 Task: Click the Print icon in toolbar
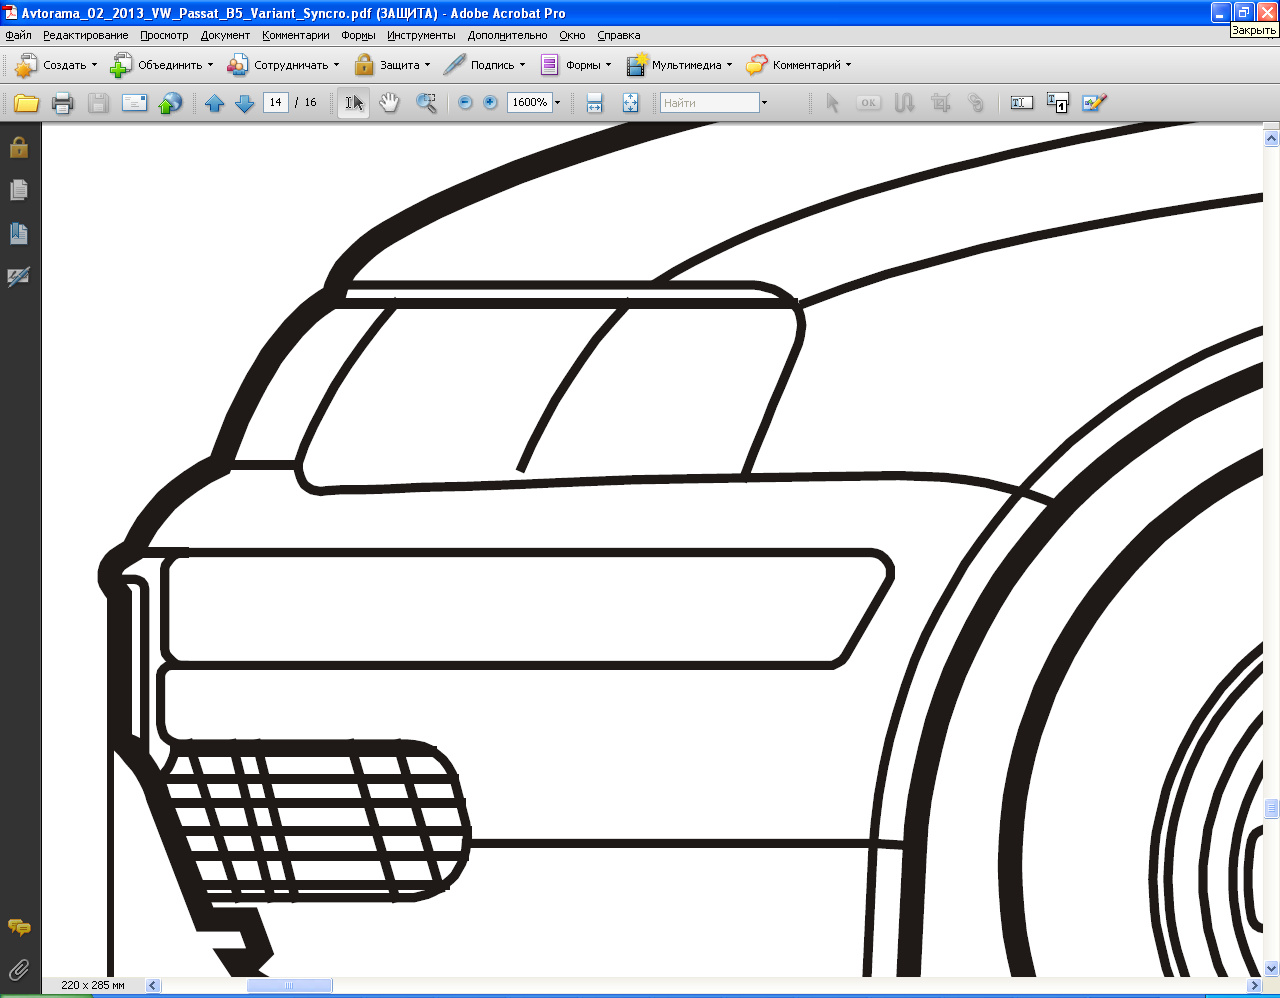(62, 102)
